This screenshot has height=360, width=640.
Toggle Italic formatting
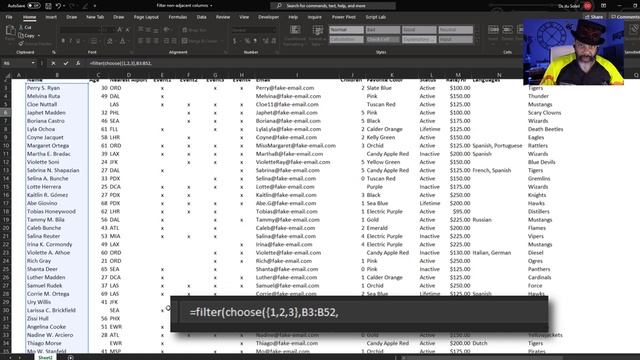click(x=71, y=41)
